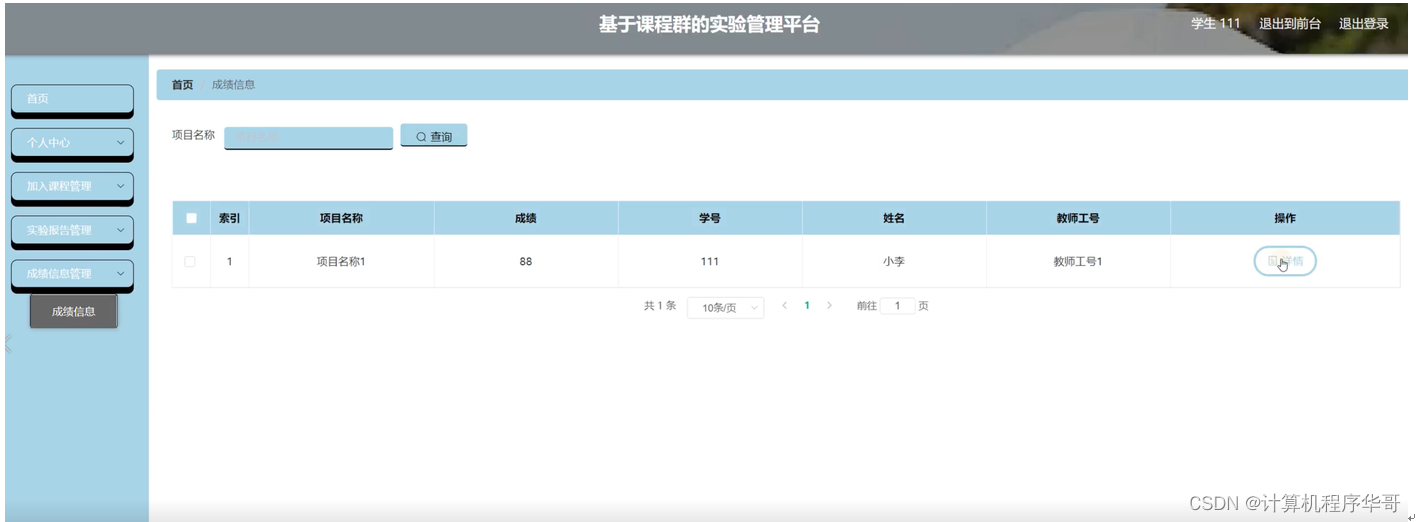Screen dimensions: 1416x522
Task: Click the 学号 column header
Action: (x=710, y=218)
